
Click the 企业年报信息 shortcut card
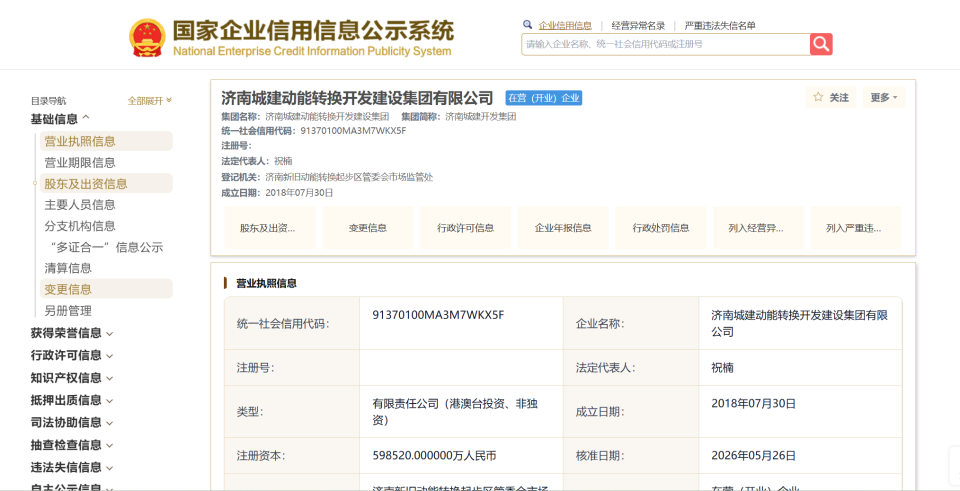pyautogui.click(x=563, y=228)
